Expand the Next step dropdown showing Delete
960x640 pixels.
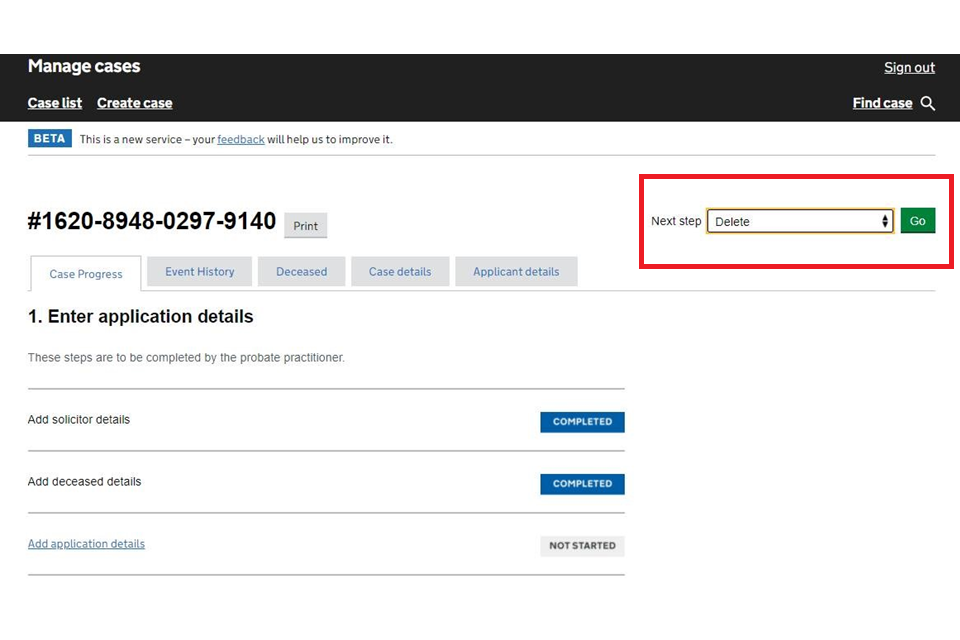click(x=799, y=221)
